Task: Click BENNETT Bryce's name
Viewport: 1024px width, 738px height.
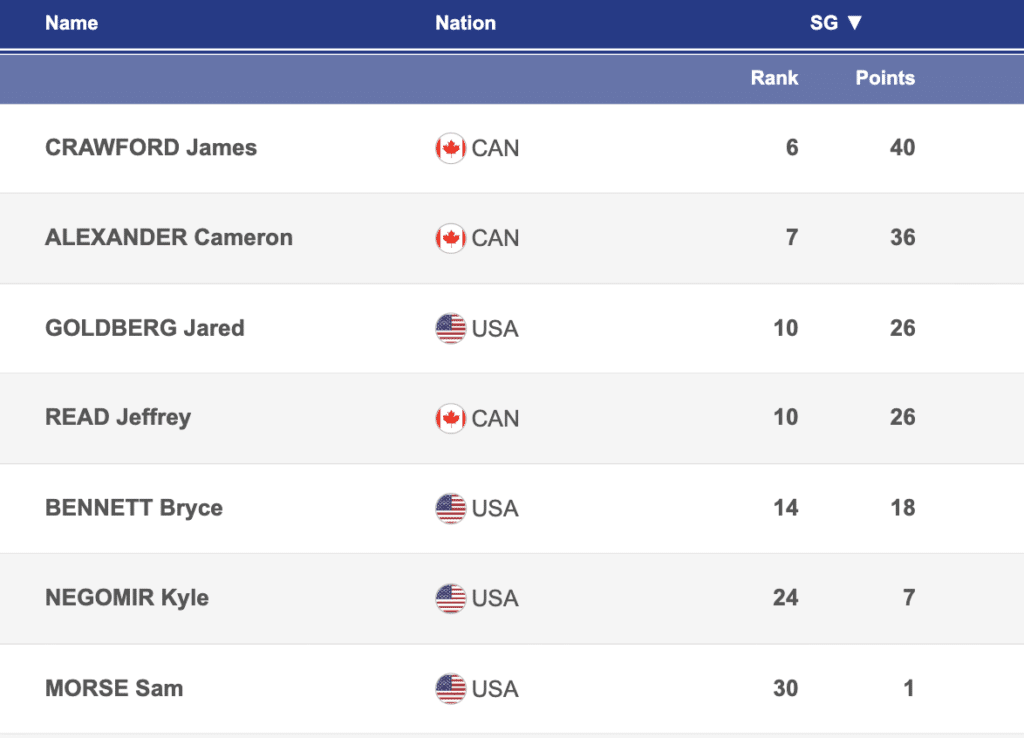Action: pos(134,508)
